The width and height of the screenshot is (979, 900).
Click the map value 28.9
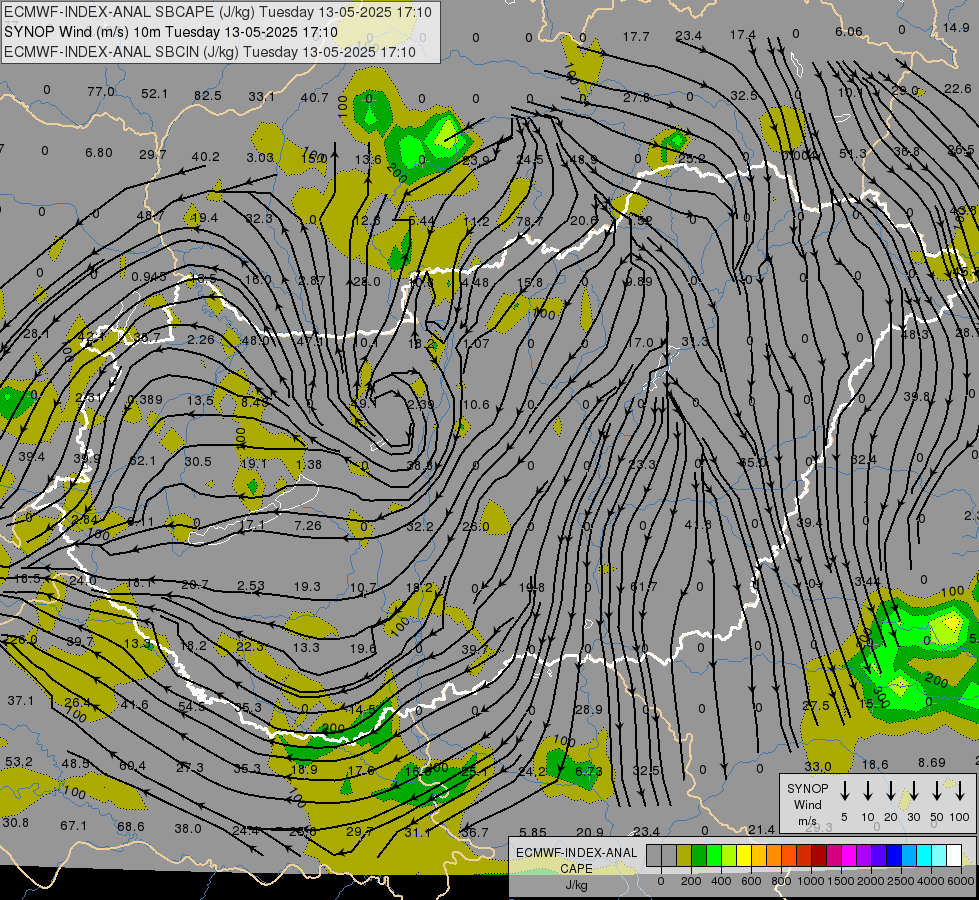pyautogui.click(x=589, y=710)
